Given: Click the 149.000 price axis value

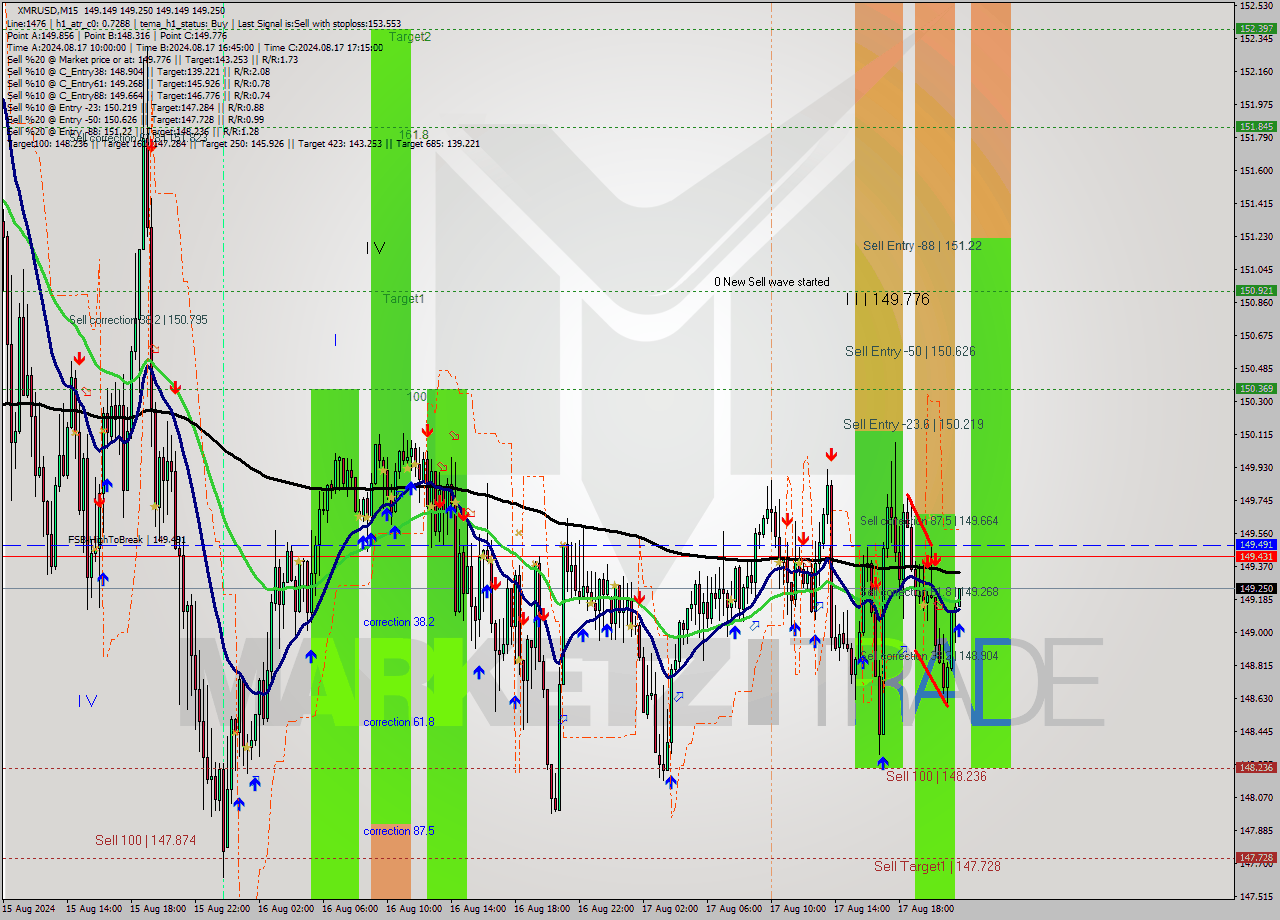Looking at the screenshot, I should (x=1255, y=633).
